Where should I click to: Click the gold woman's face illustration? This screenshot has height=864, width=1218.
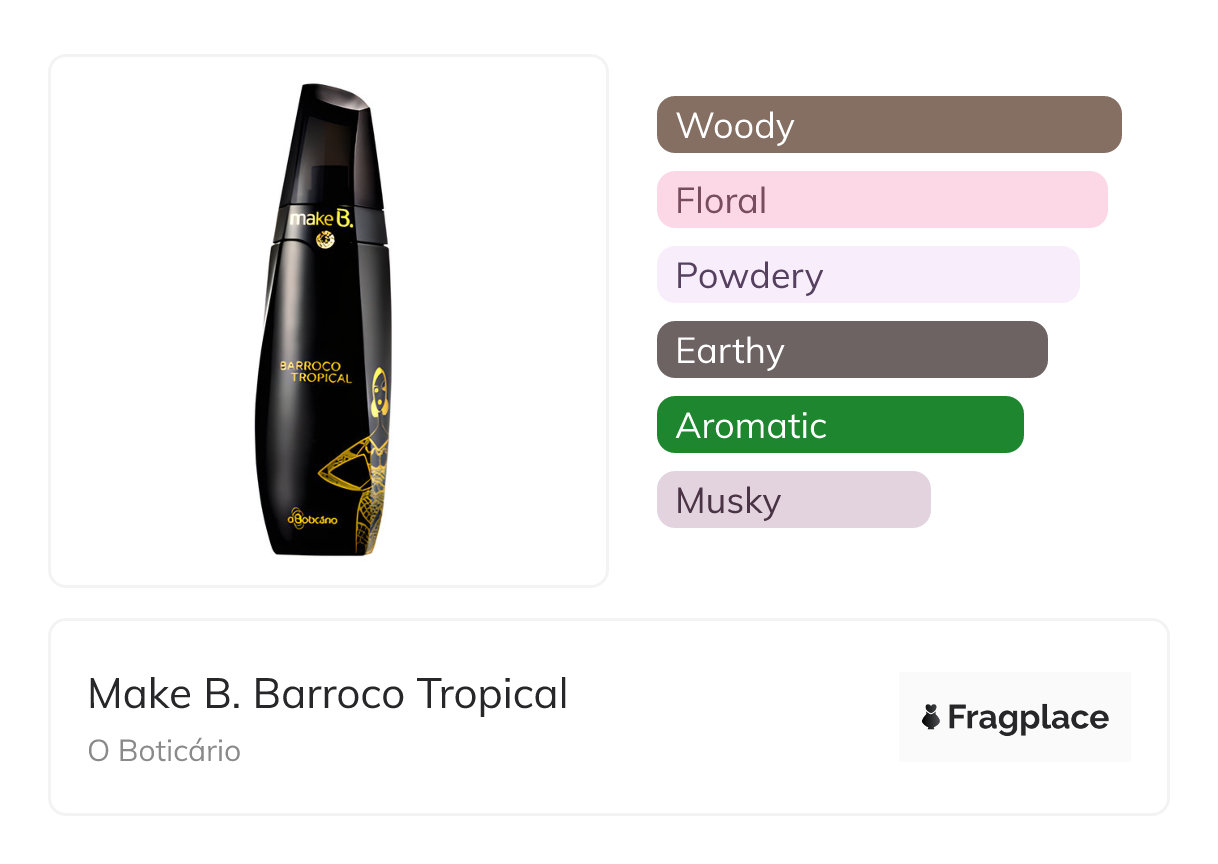coord(380,393)
